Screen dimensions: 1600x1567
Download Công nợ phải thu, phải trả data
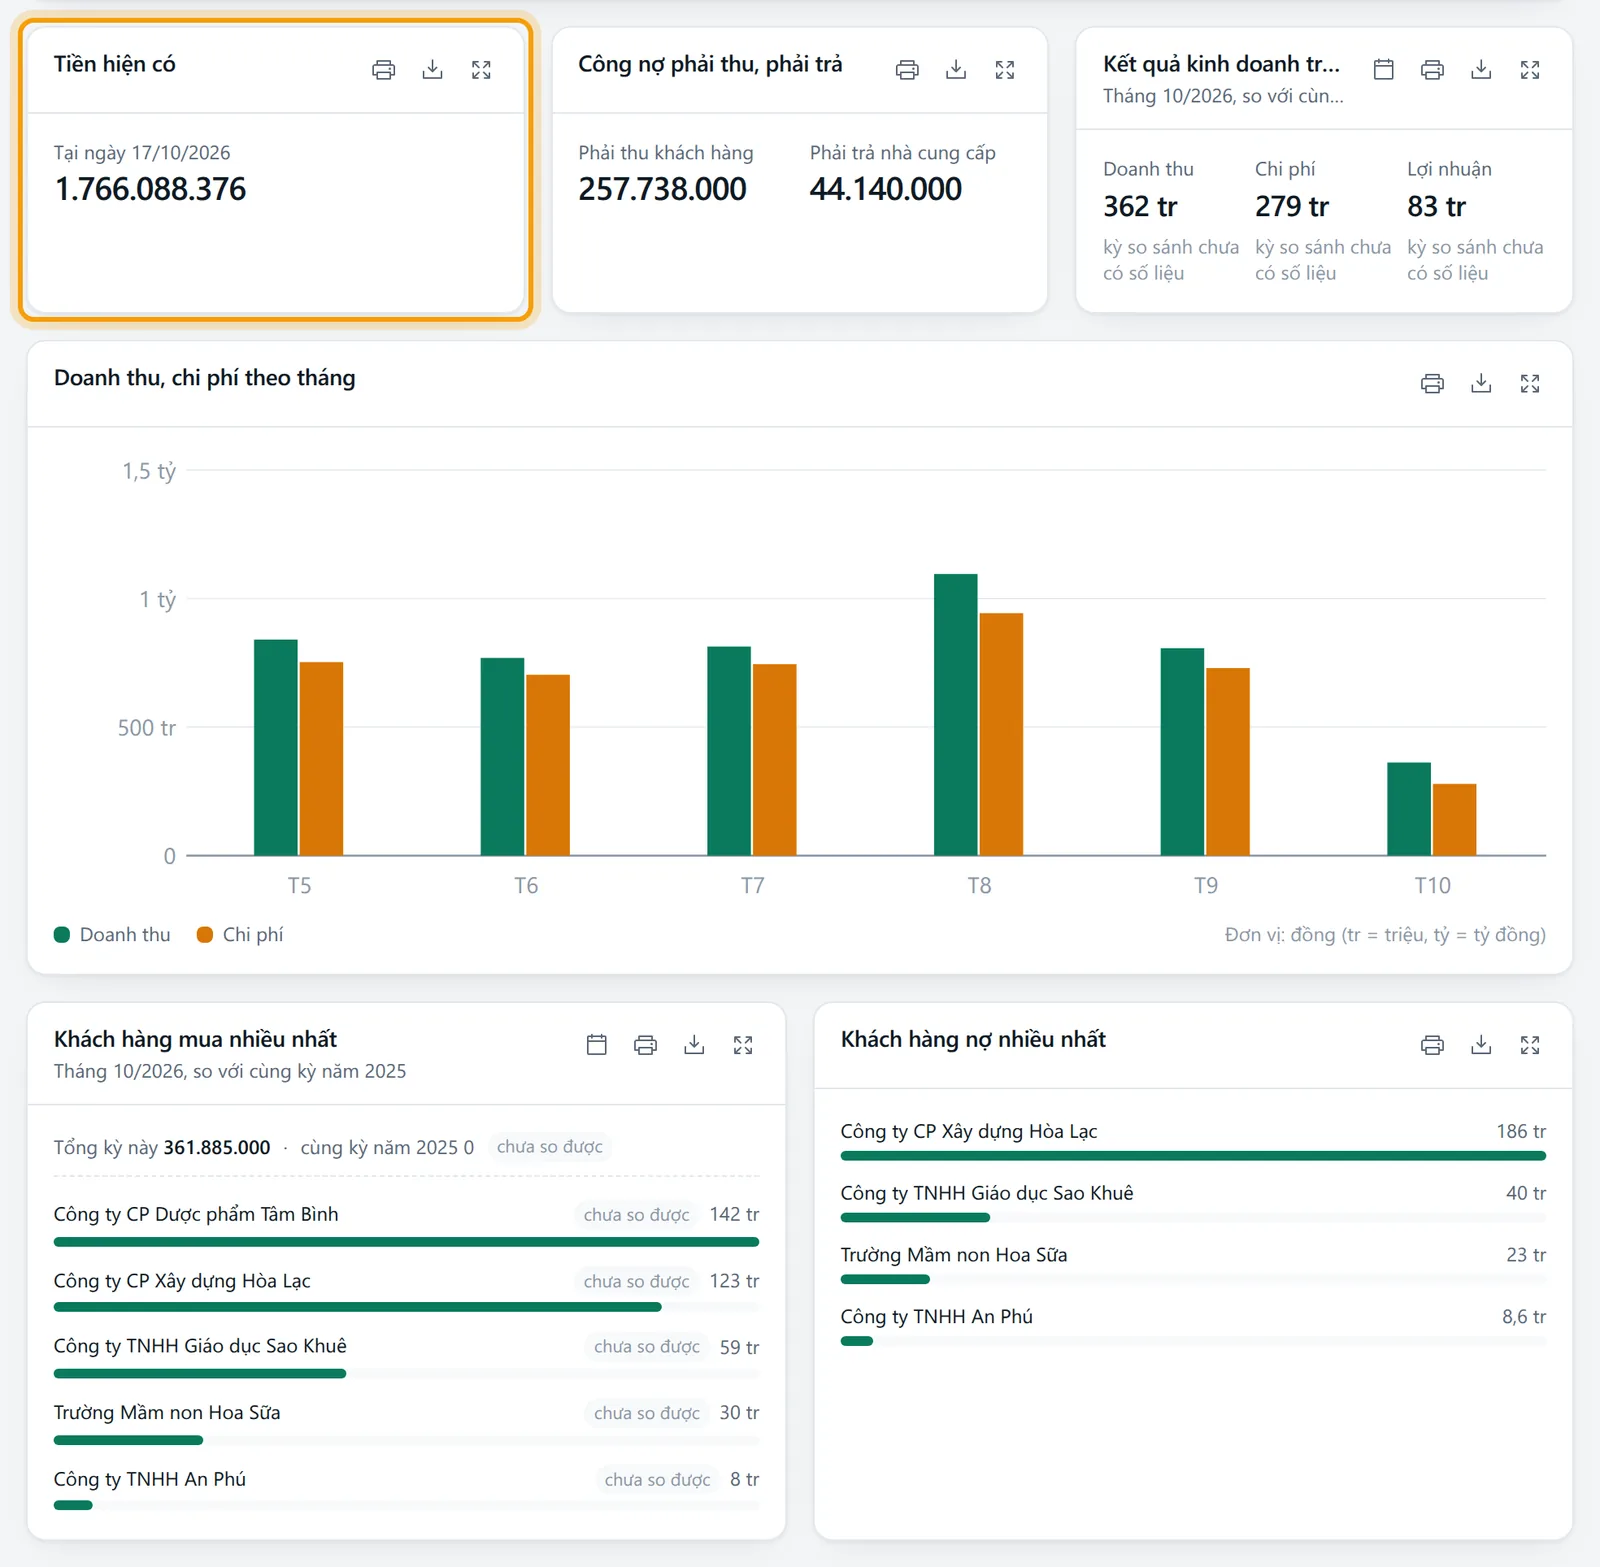[x=956, y=70]
